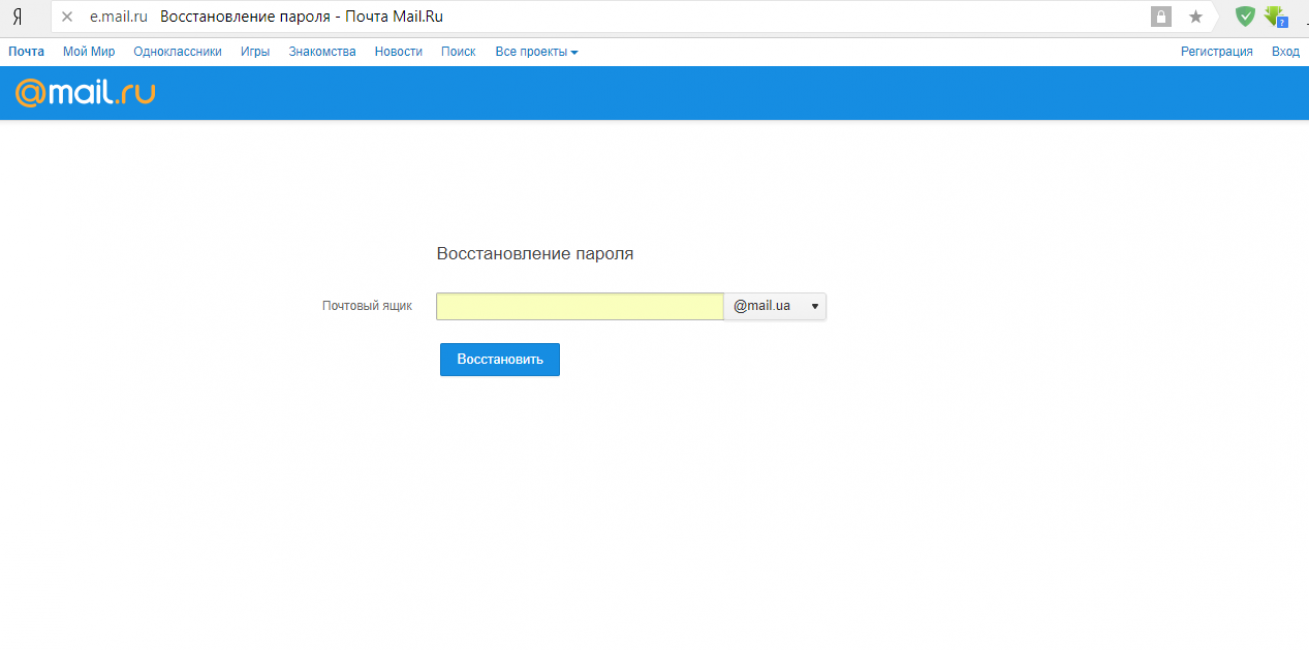Open the green arrow download extension
Viewport: 1309px width, 650px height.
[x=1275, y=16]
